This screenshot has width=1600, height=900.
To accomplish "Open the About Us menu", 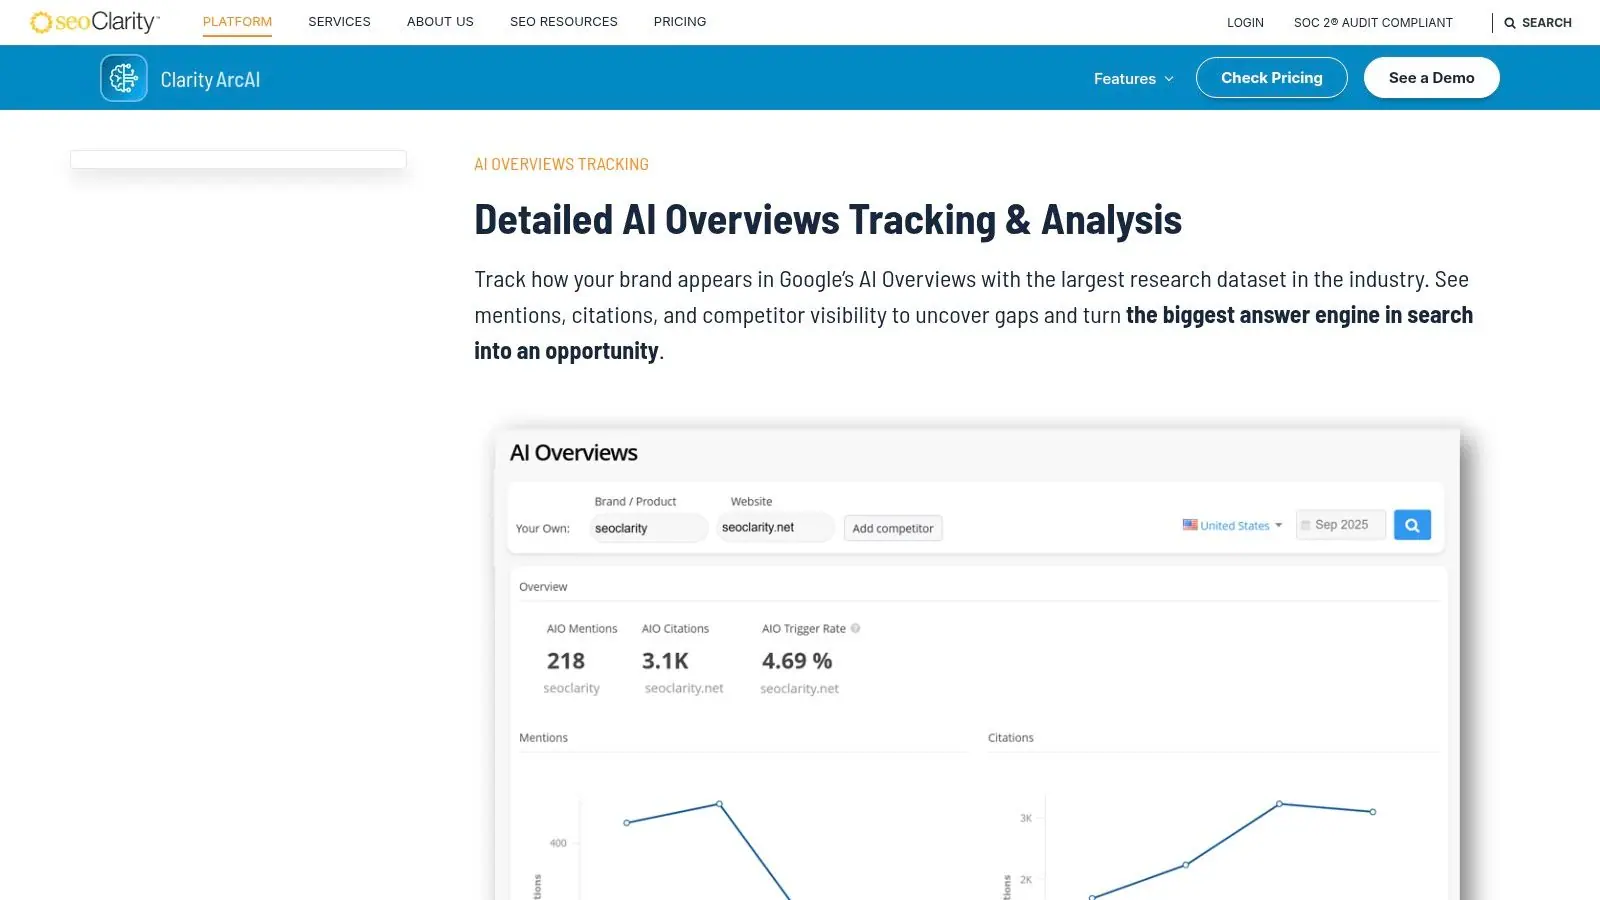I will (440, 22).
